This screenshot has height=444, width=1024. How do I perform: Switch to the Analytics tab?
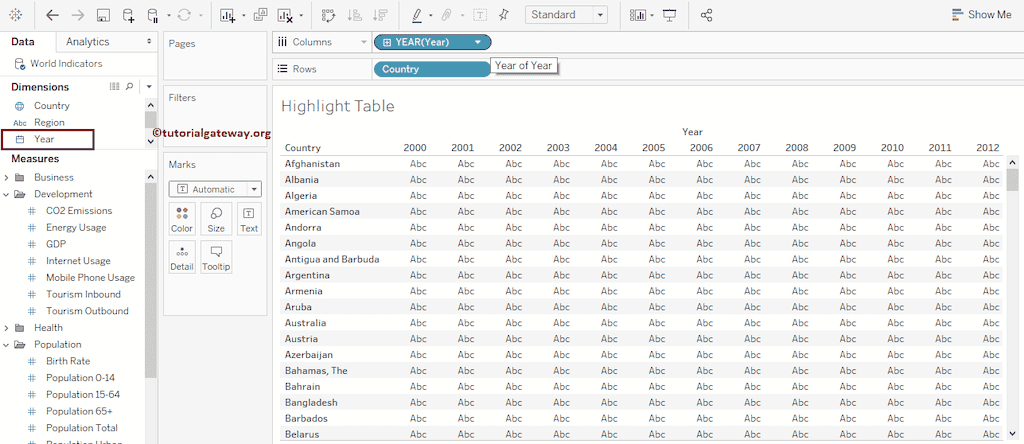[88, 42]
